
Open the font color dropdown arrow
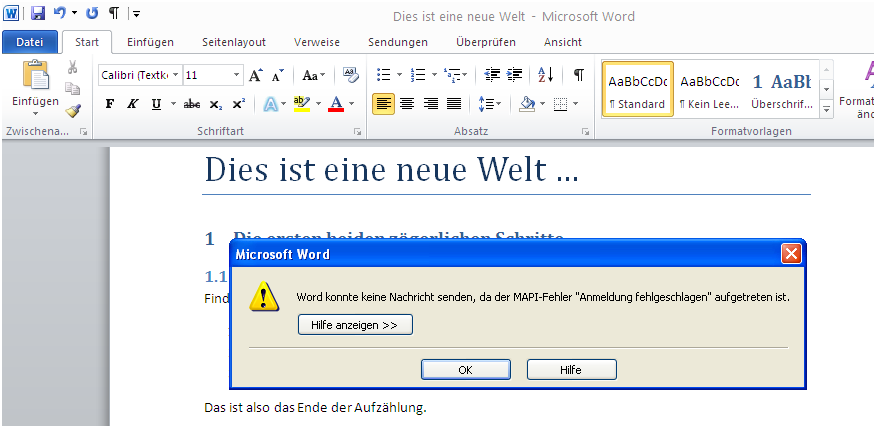(352, 104)
